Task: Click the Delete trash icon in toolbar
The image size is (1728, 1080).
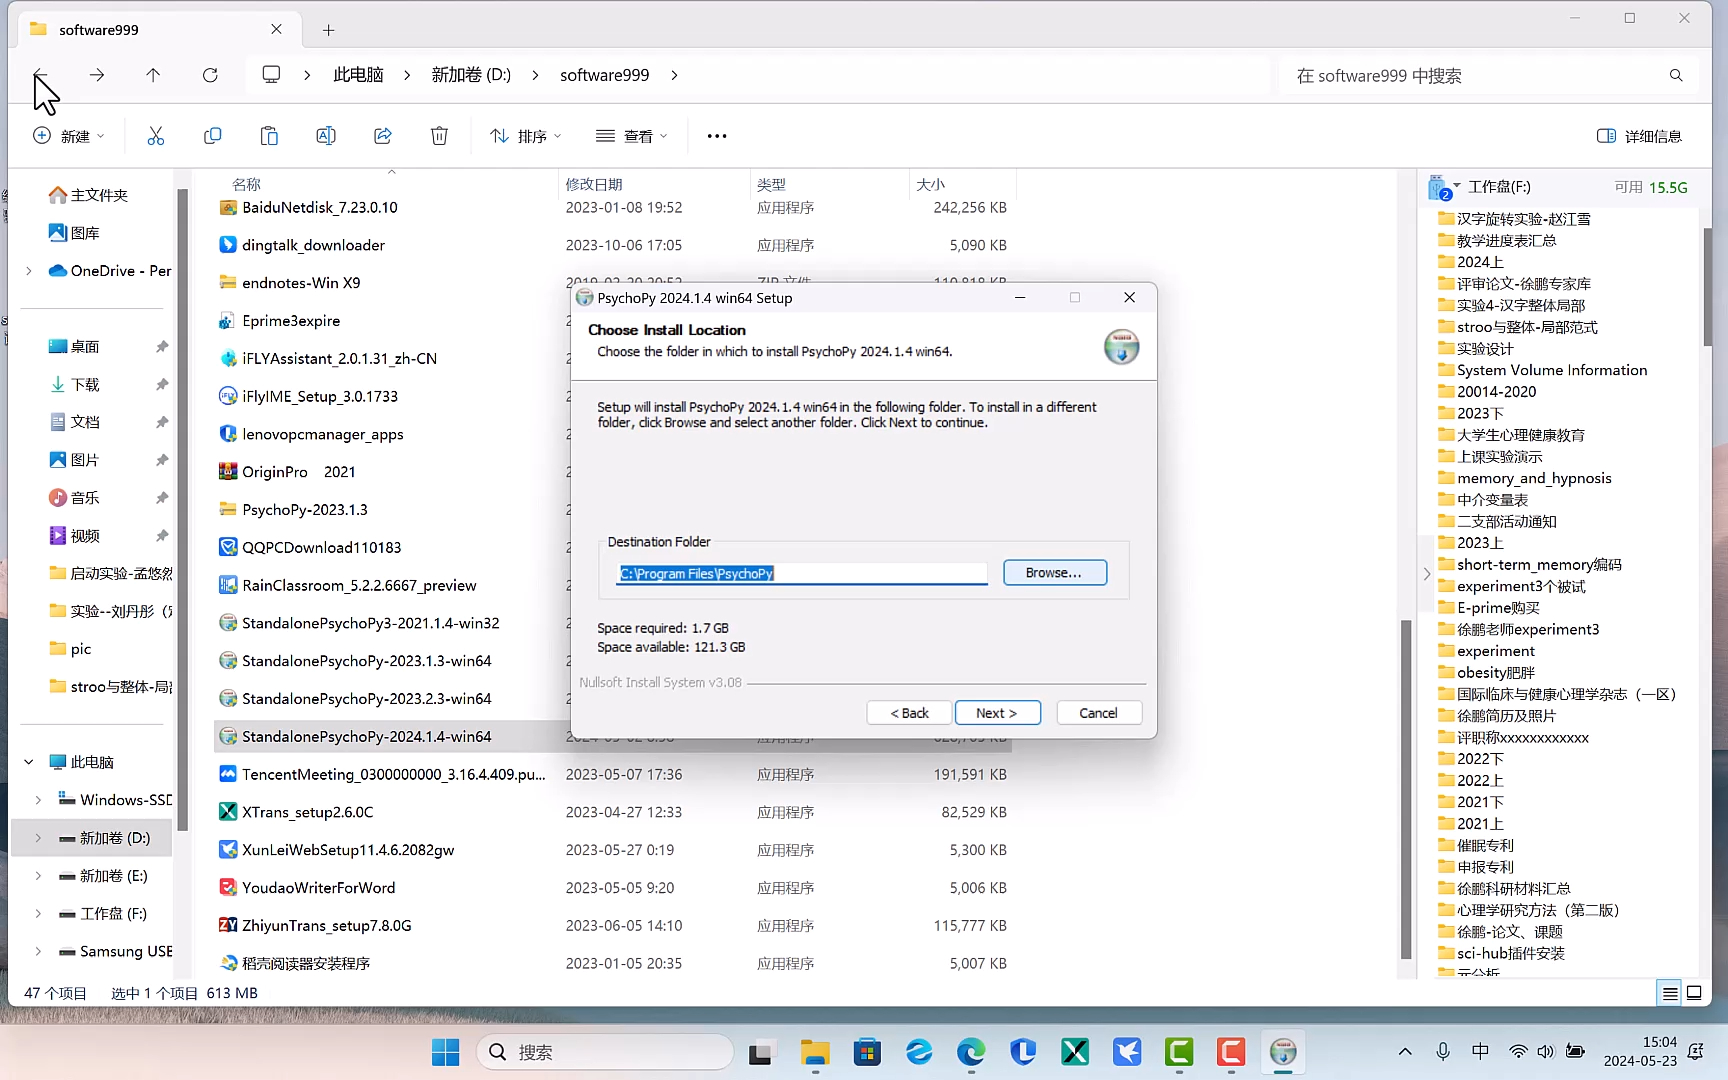Action: (439, 136)
